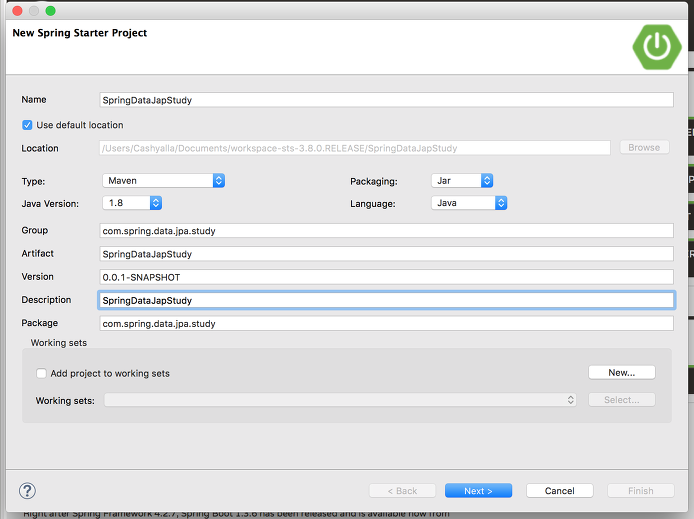This screenshot has width=694, height=519.
Task: Click the New... working set button
Action: click(621, 373)
